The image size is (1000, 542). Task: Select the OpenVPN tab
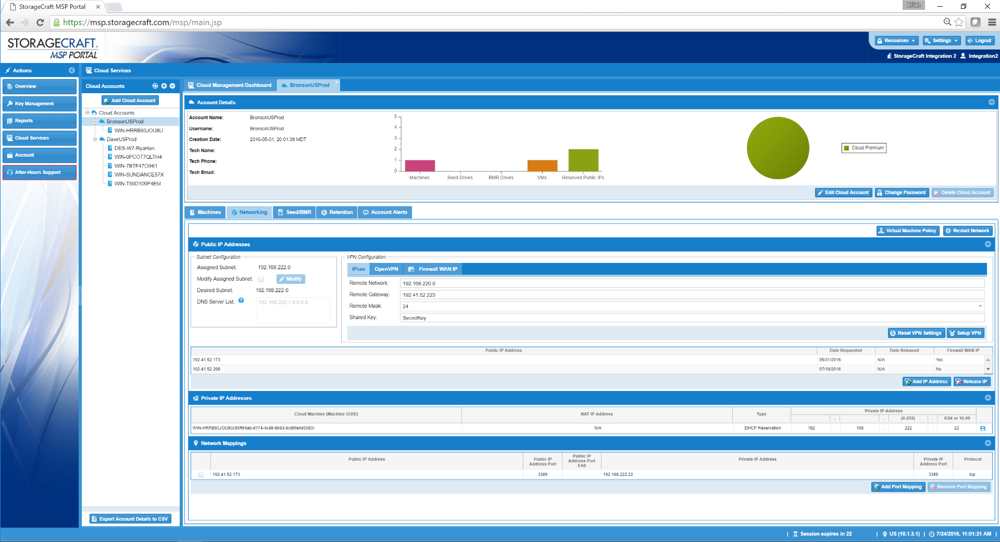[385, 269]
